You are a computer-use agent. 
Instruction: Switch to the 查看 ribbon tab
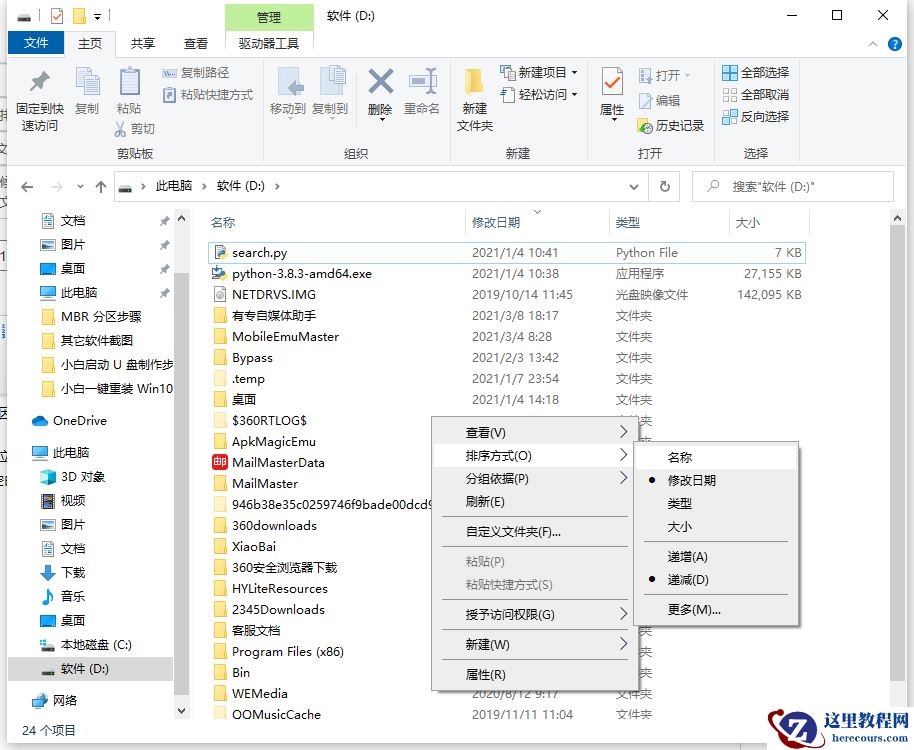coord(195,43)
